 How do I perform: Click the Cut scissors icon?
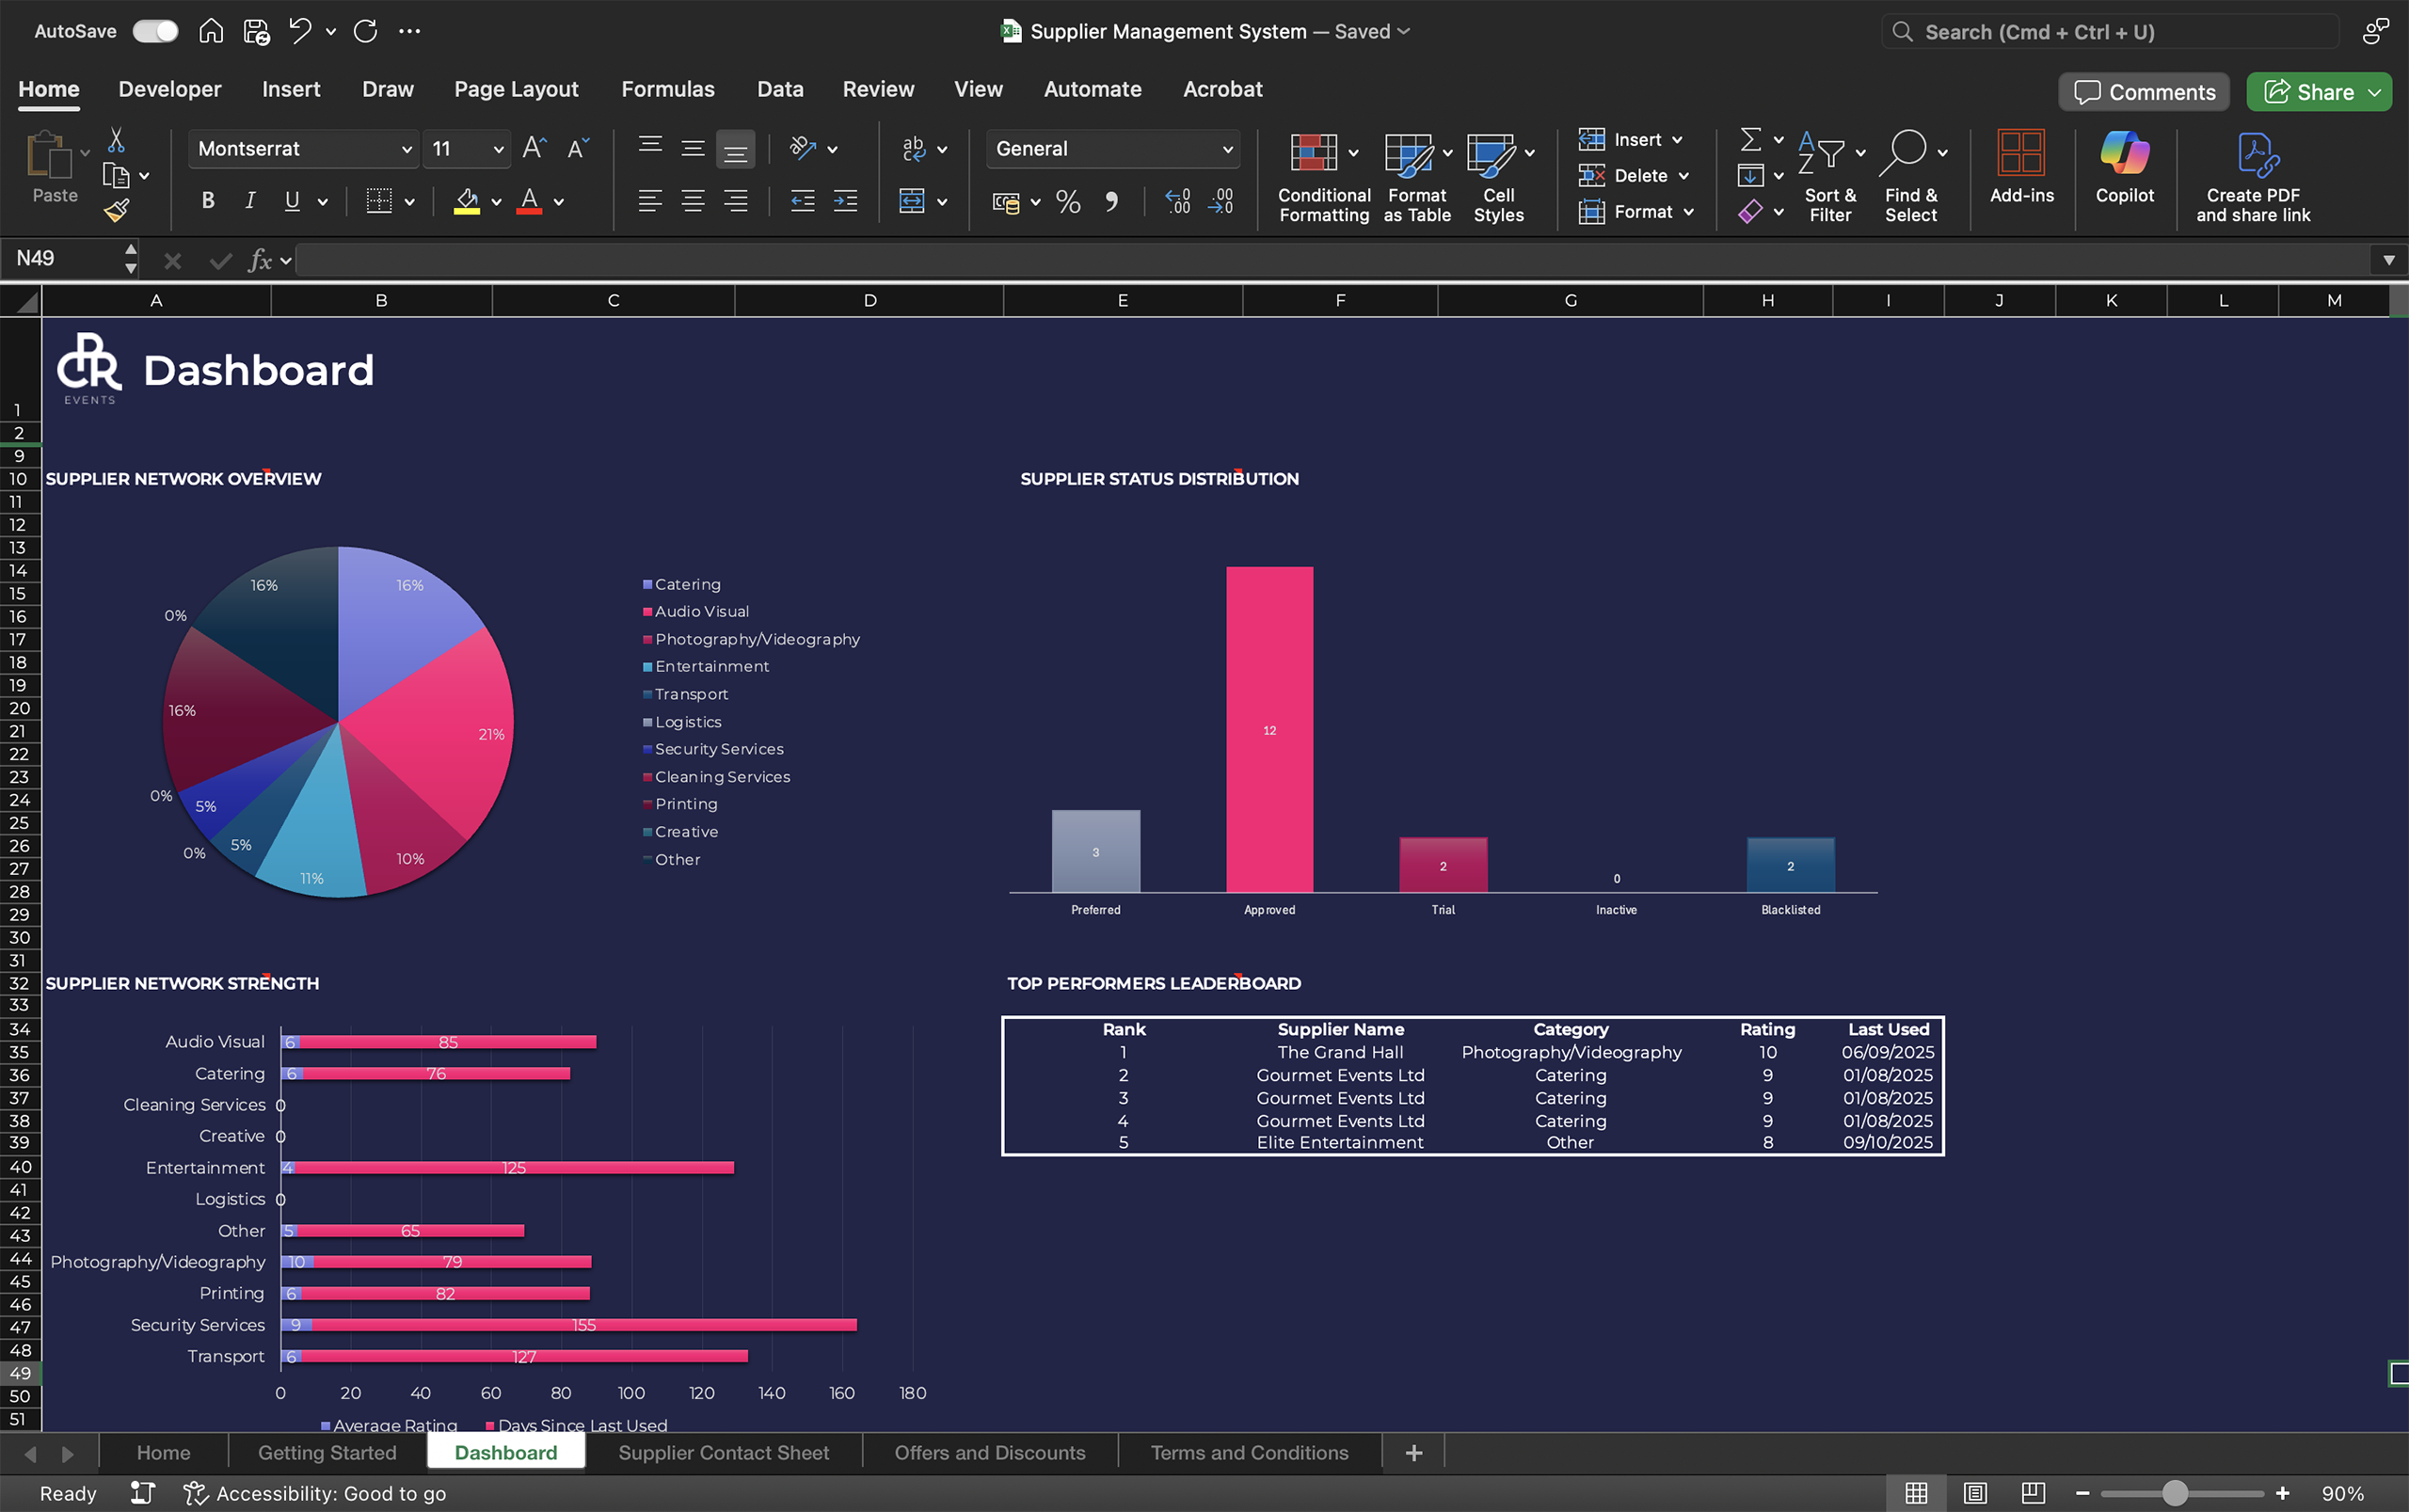(x=116, y=140)
